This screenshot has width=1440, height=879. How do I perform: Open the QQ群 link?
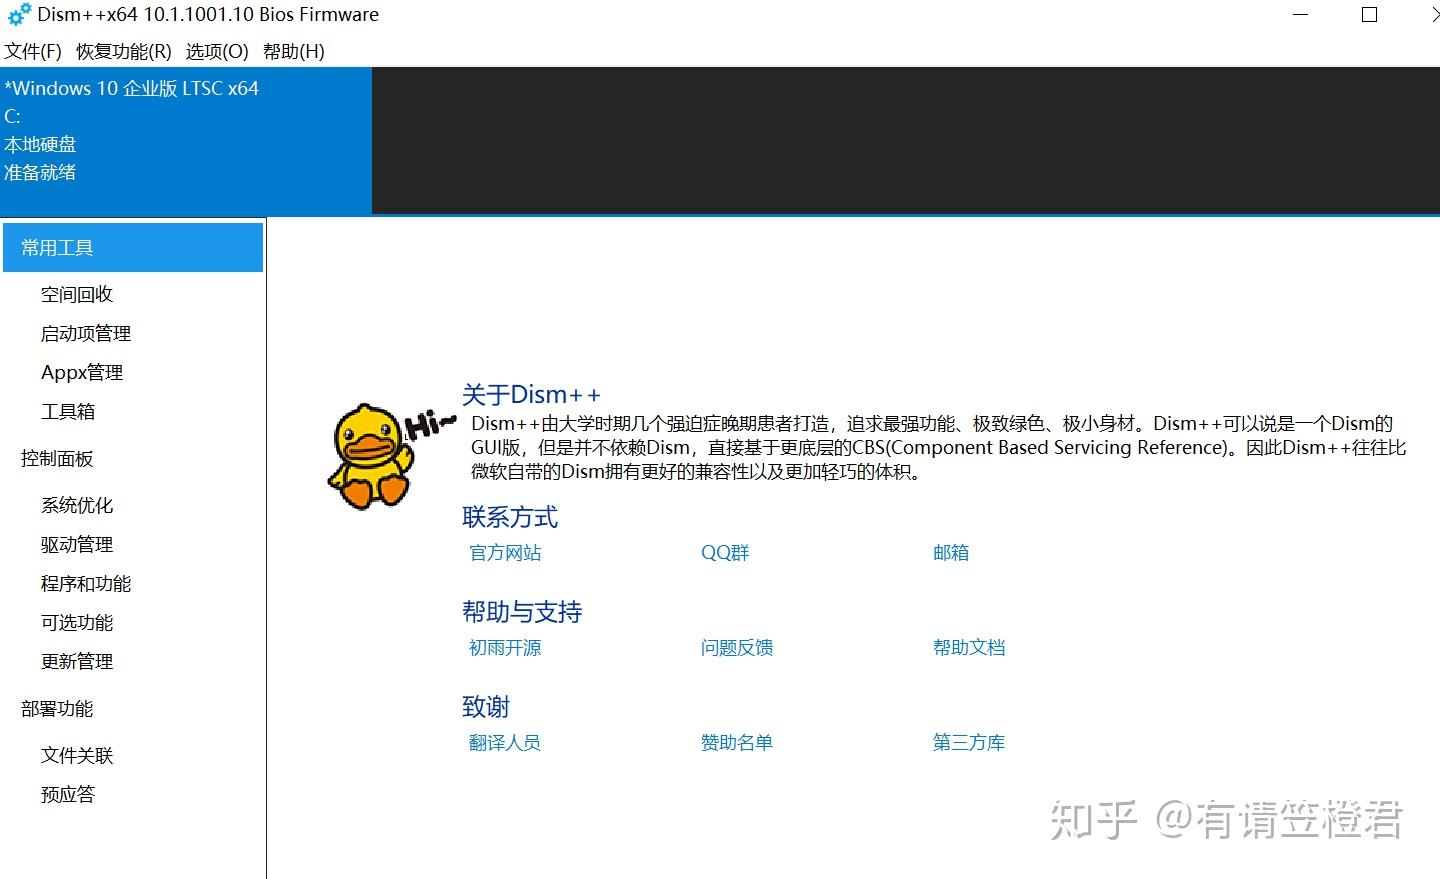(x=725, y=552)
